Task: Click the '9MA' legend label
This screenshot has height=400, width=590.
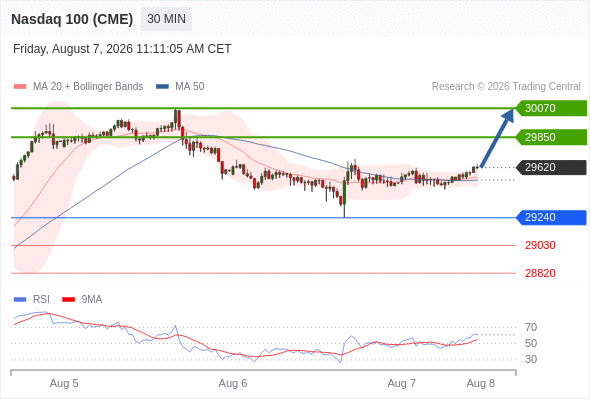Action: tap(92, 300)
